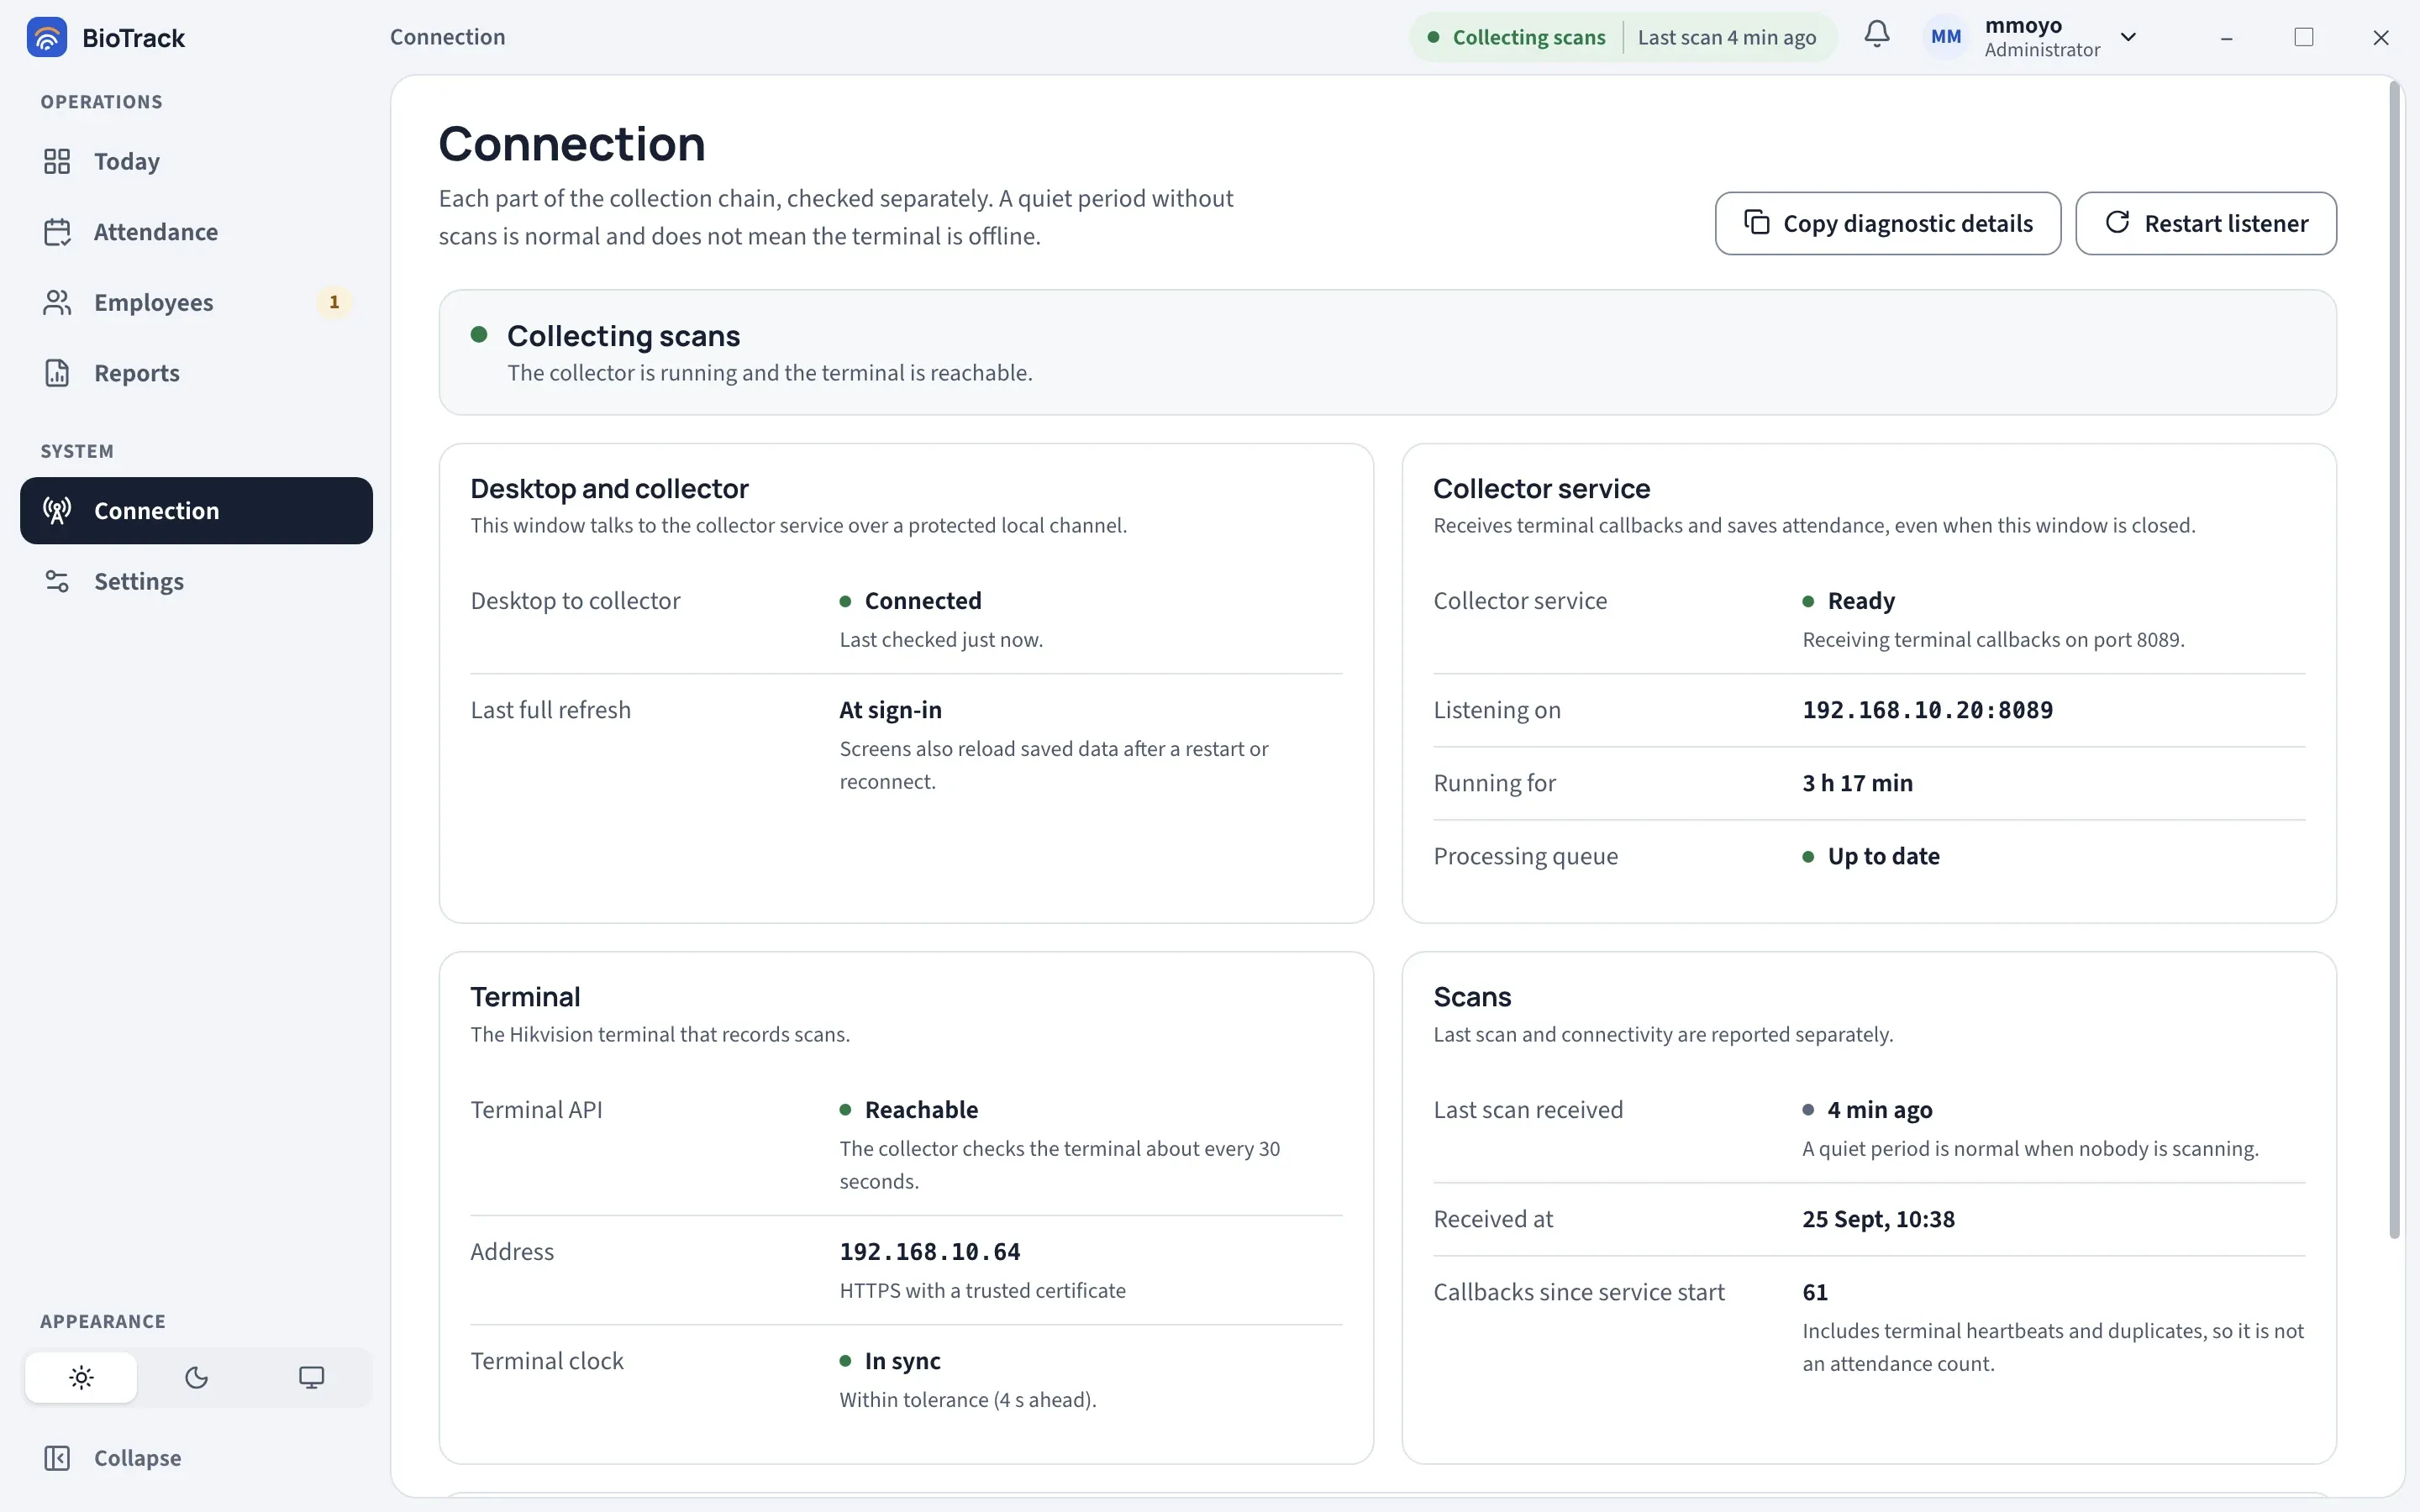Switch to dark theme moon icon
2420x1512 pixels.
[196, 1378]
